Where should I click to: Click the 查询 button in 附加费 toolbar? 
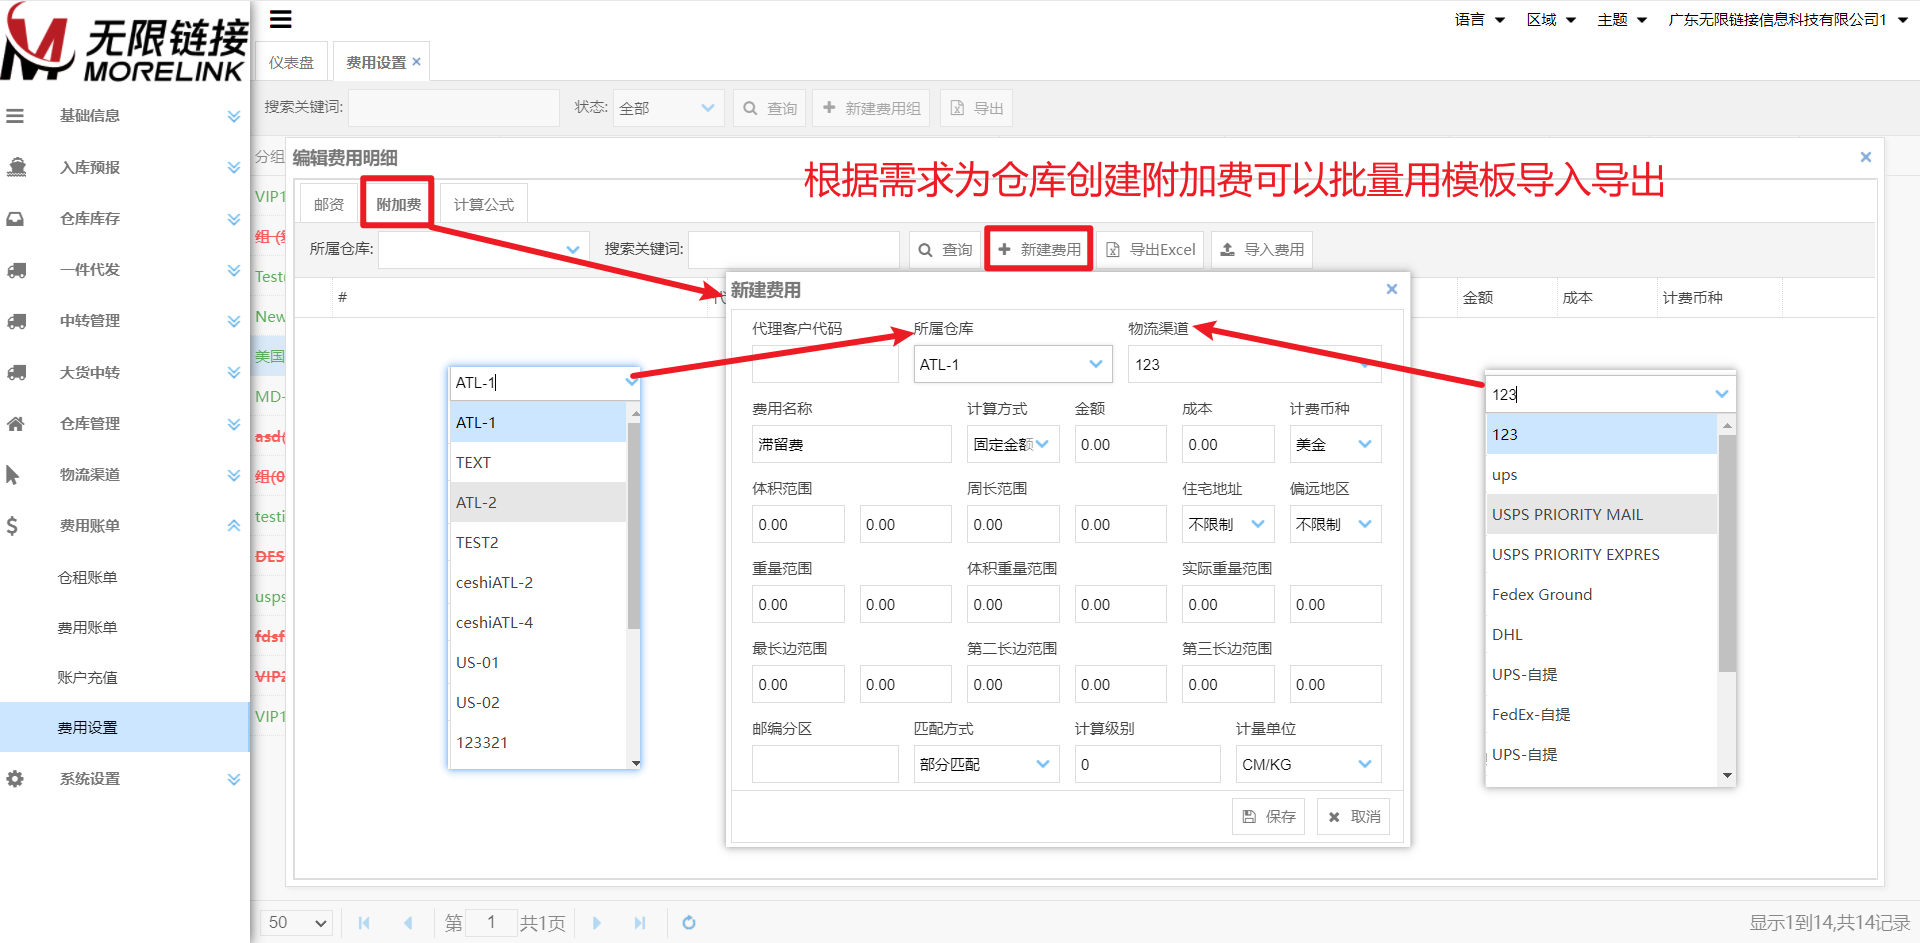pos(945,250)
